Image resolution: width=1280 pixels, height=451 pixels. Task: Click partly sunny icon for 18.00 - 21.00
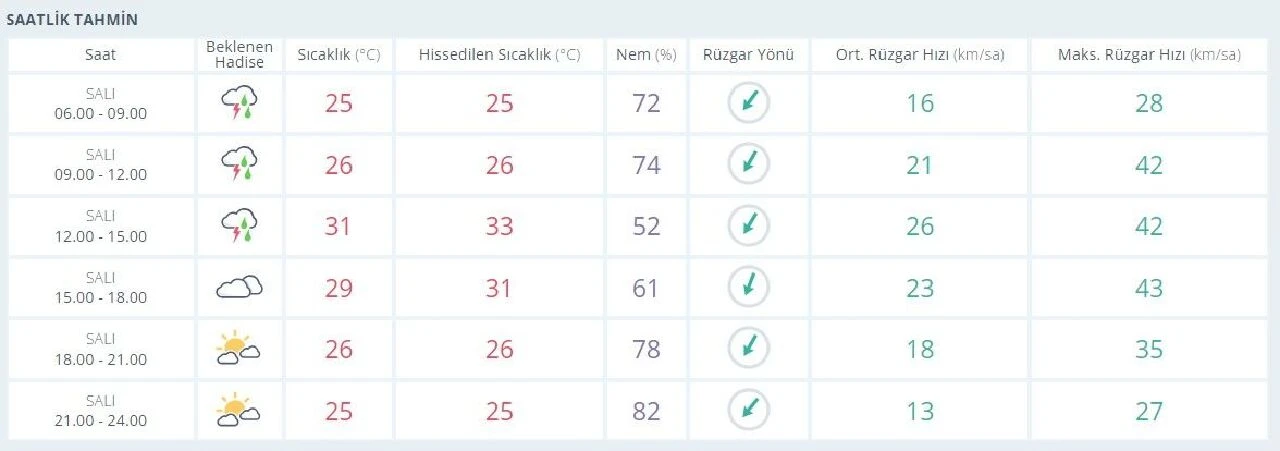click(239, 349)
